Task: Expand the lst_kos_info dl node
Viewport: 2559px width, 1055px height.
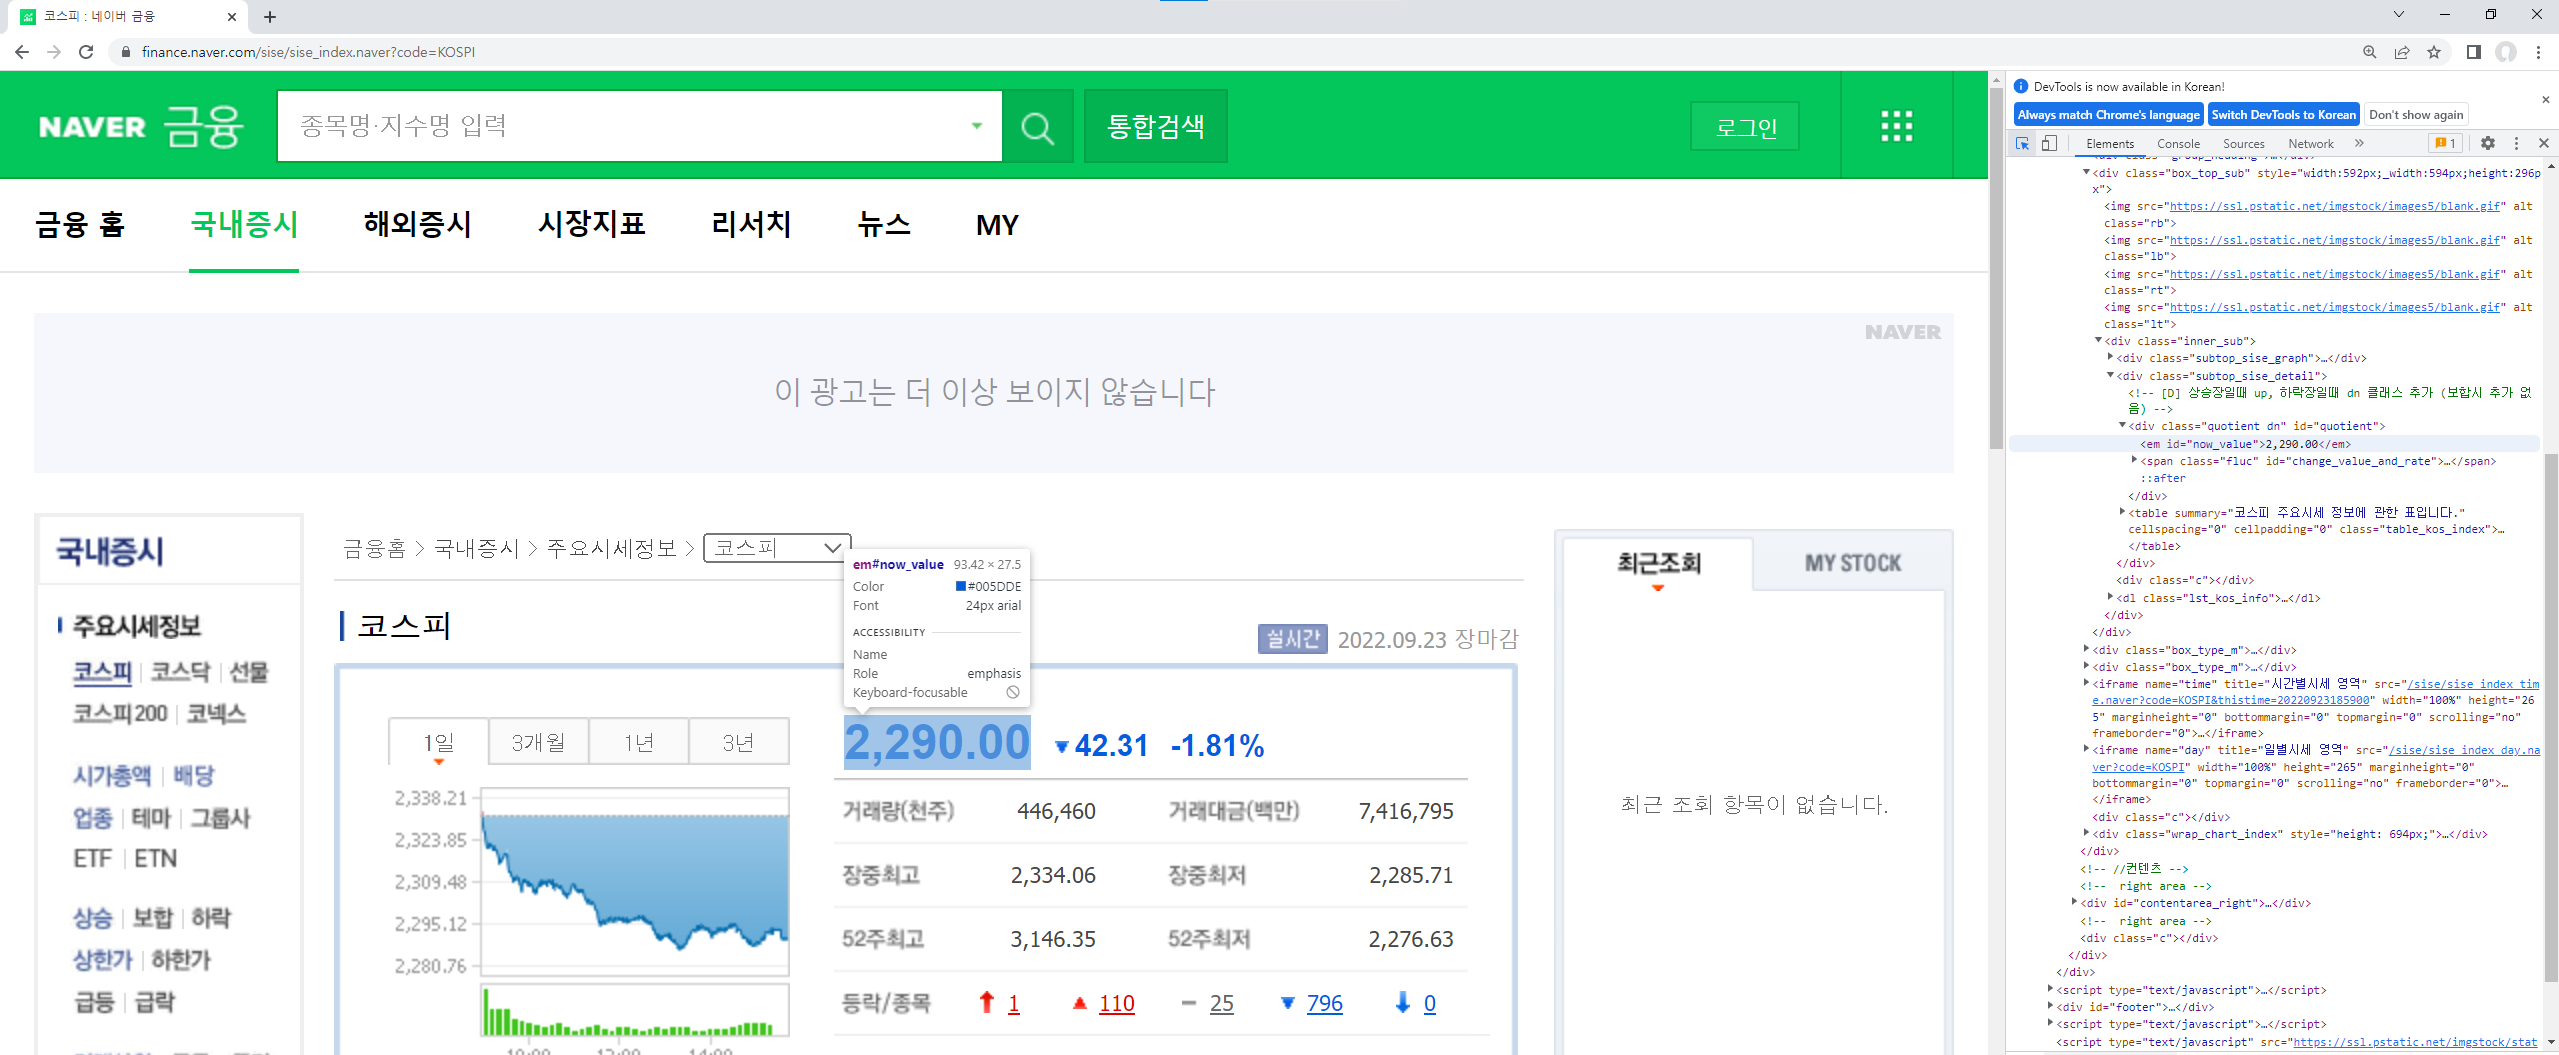Action: click(2111, 598)
